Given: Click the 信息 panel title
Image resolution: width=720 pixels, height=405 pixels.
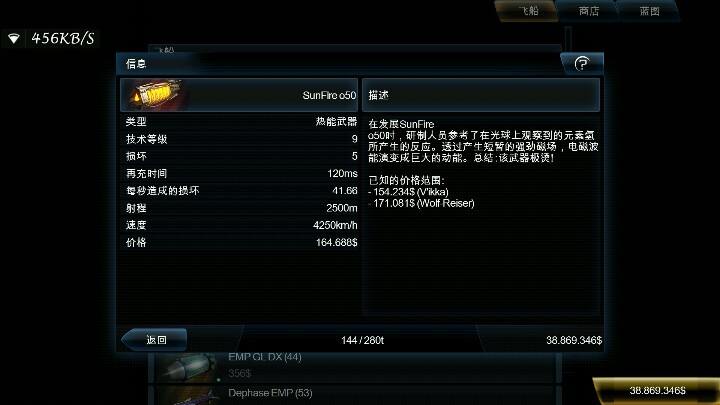Looking at the screenshot, I should 136,64.
